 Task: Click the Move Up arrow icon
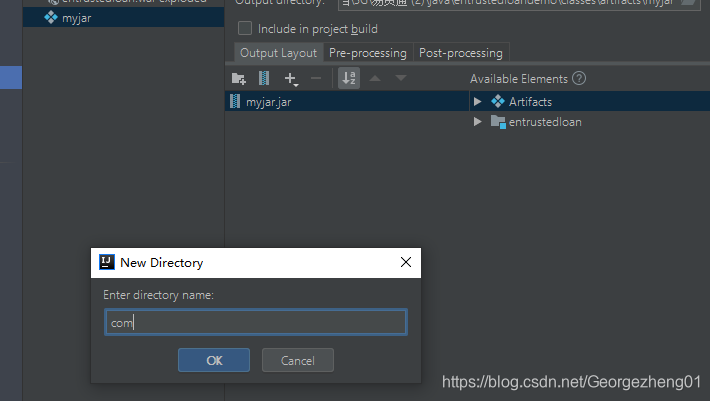375,78
